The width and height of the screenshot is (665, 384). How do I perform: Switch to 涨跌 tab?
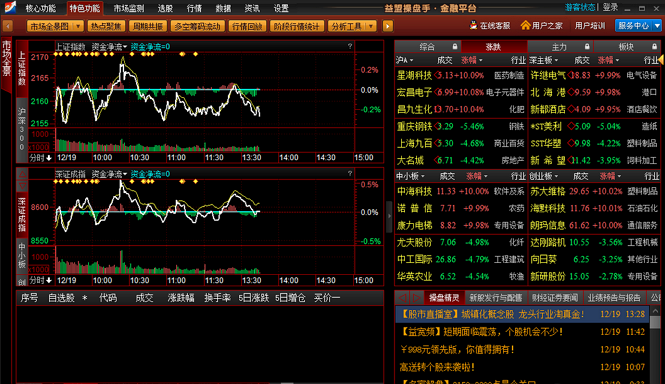coord(494,47)
